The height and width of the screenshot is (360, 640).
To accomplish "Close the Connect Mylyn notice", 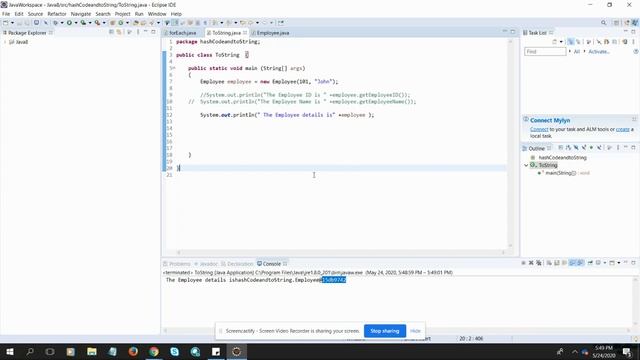I will coord(634,120).
